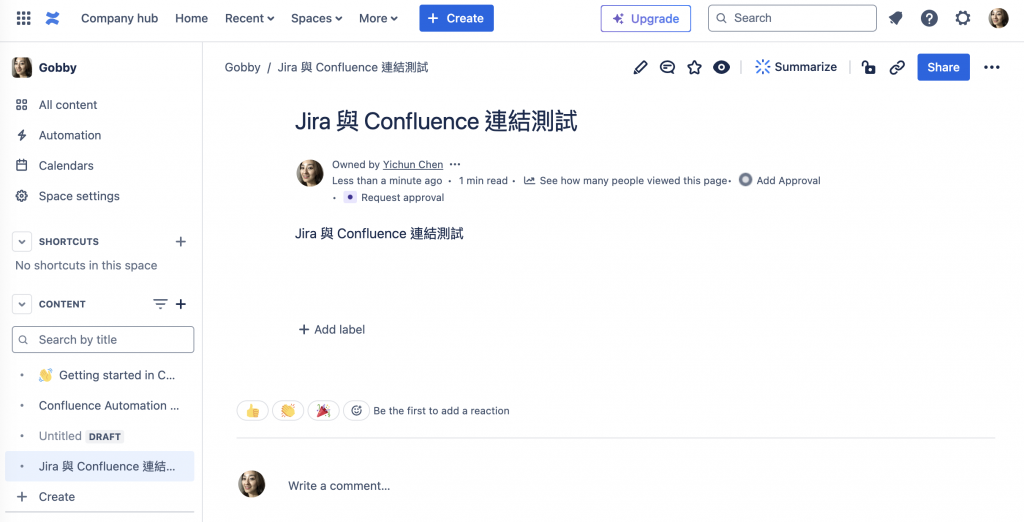Open Yichun Chen owner link
The height and width of the screenshot is (522, 1024).
point(413,165)
